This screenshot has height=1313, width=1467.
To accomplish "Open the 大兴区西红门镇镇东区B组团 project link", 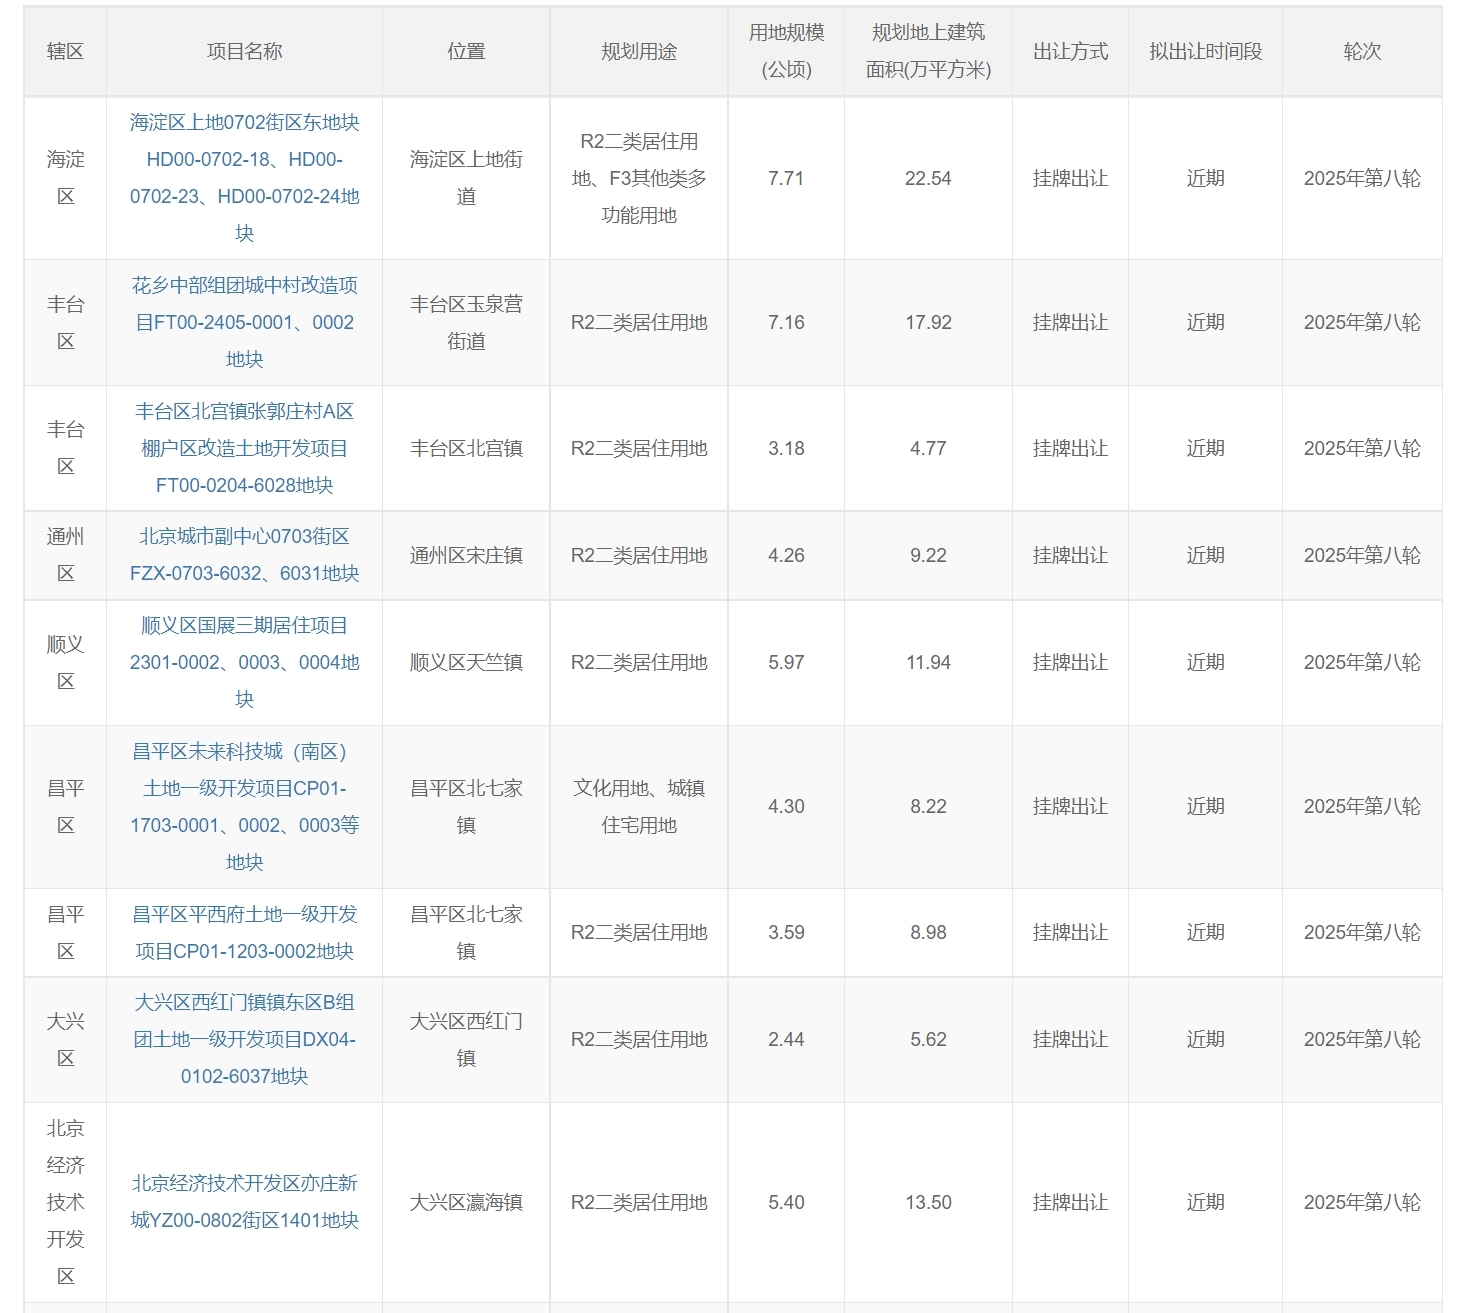I will (x=244, y=1039).
